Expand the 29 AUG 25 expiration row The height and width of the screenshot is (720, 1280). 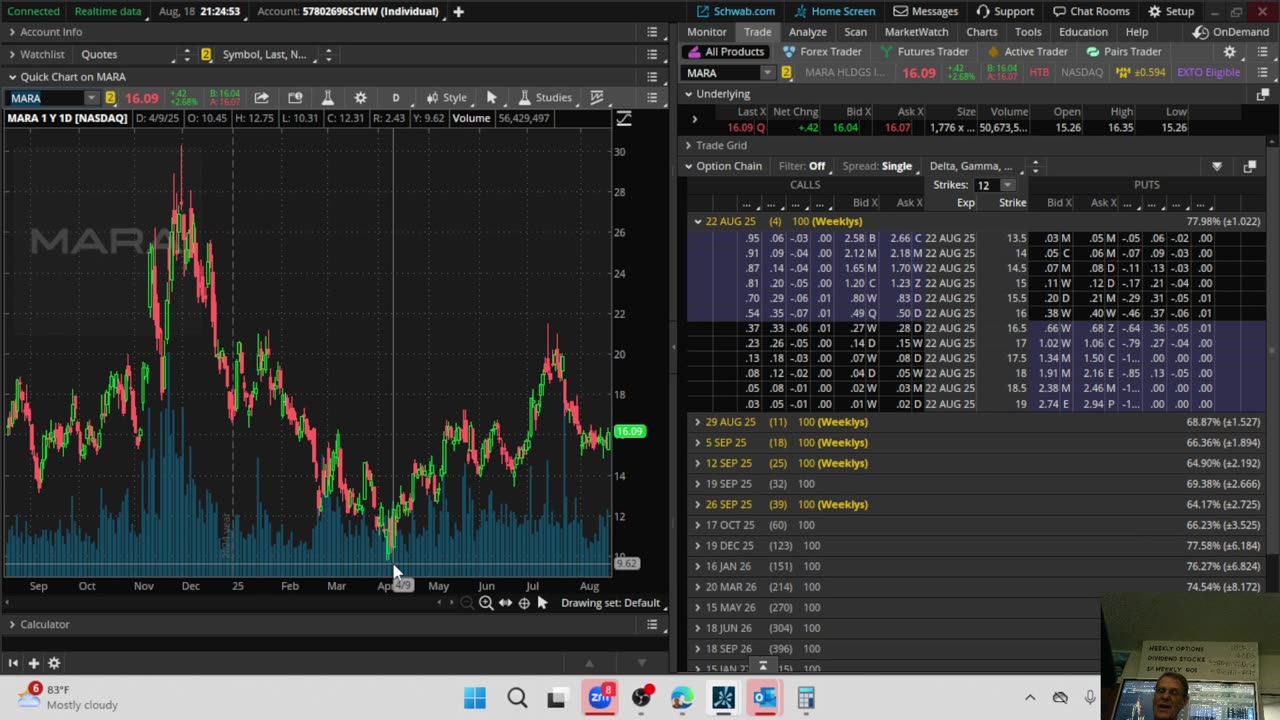pyautogui.click(x=697, y=422)
